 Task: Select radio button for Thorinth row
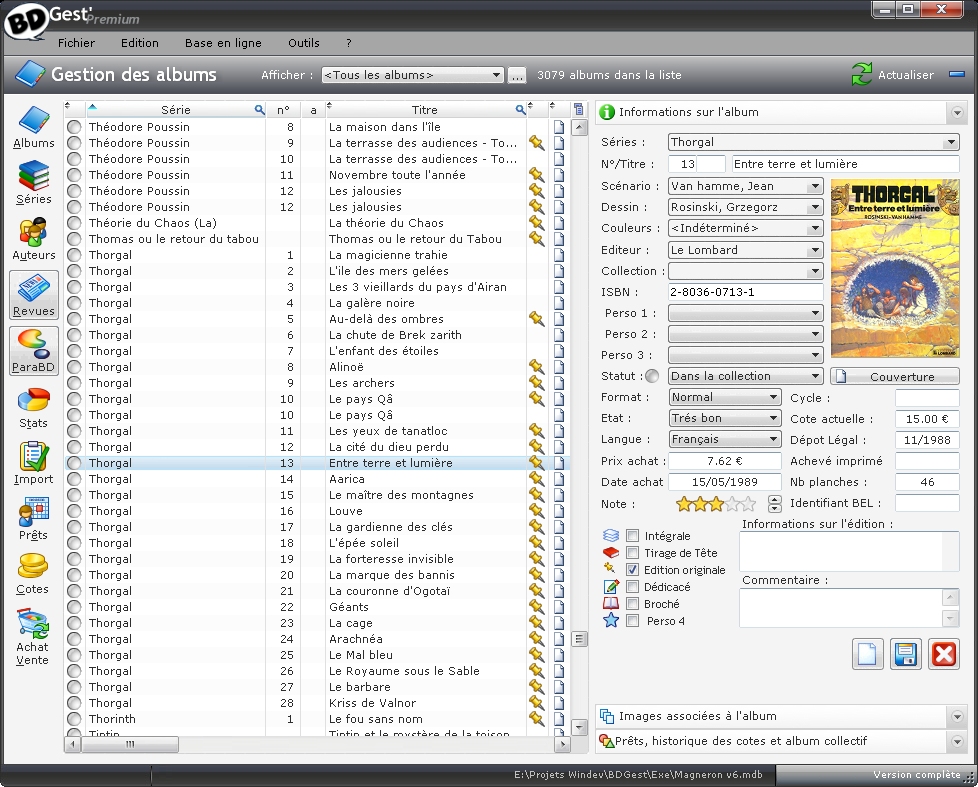(x=74, y=719)
